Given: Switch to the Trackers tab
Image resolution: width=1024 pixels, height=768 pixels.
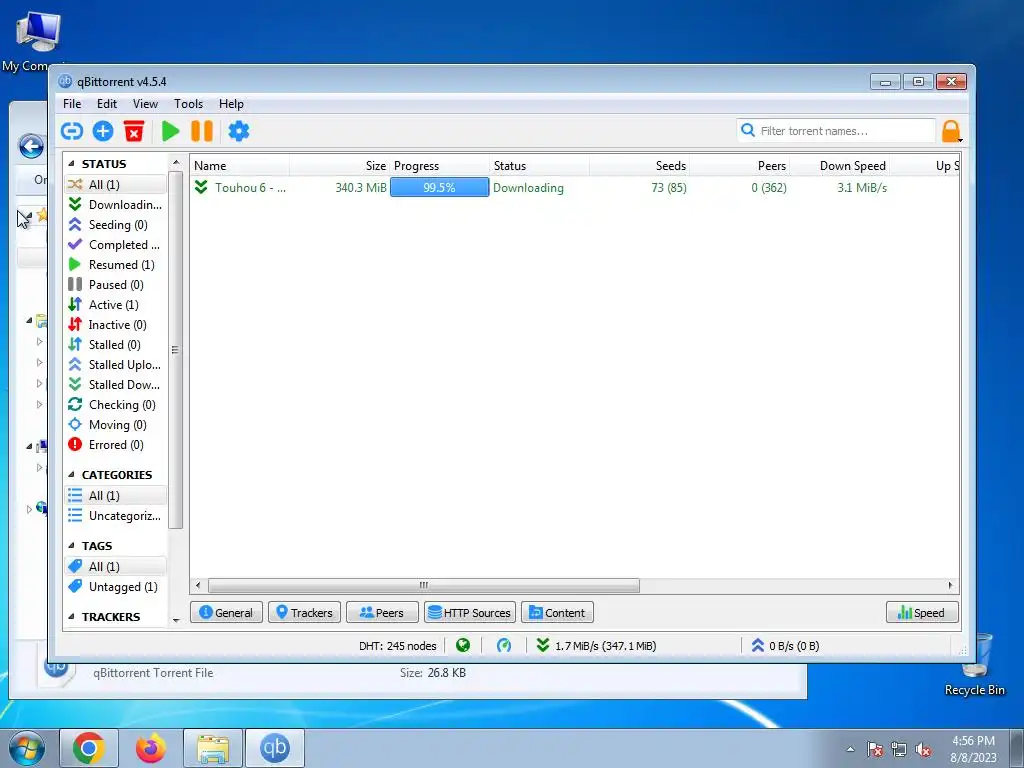Looking at the screenshot, I should pos(304,613).
